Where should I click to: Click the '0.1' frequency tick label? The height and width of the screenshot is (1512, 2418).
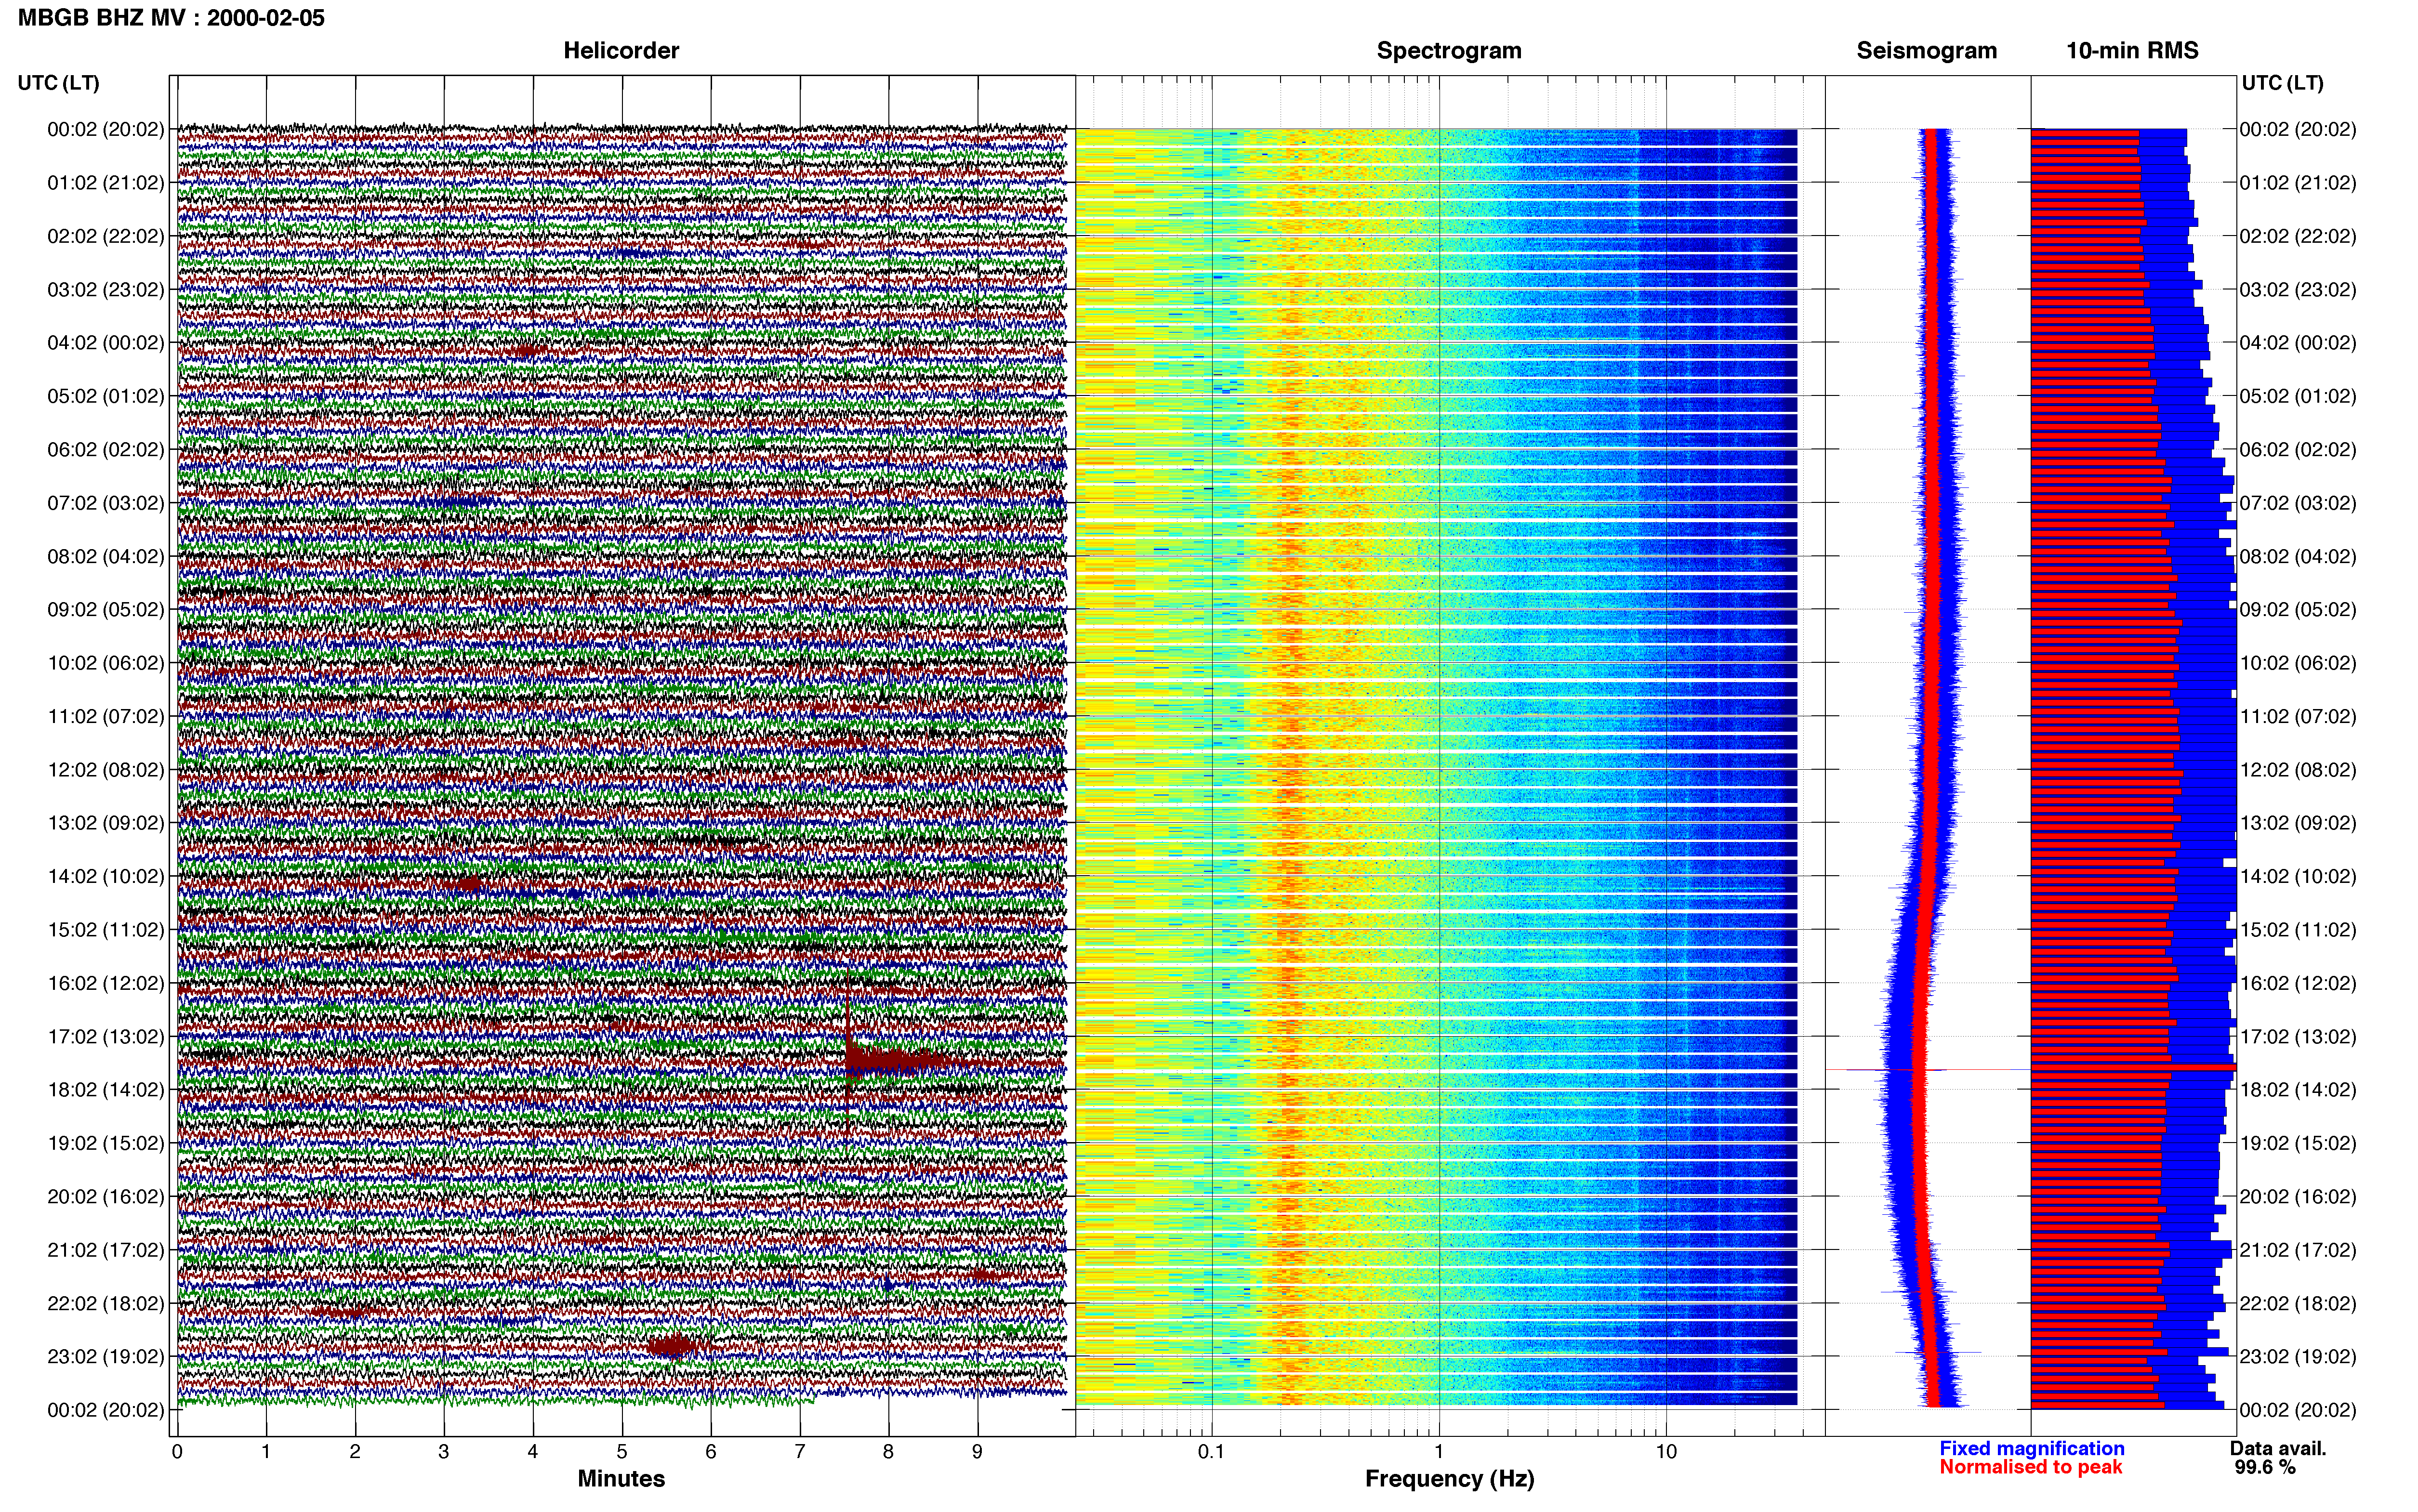pyautogui.click(x=1211, y=1452)
